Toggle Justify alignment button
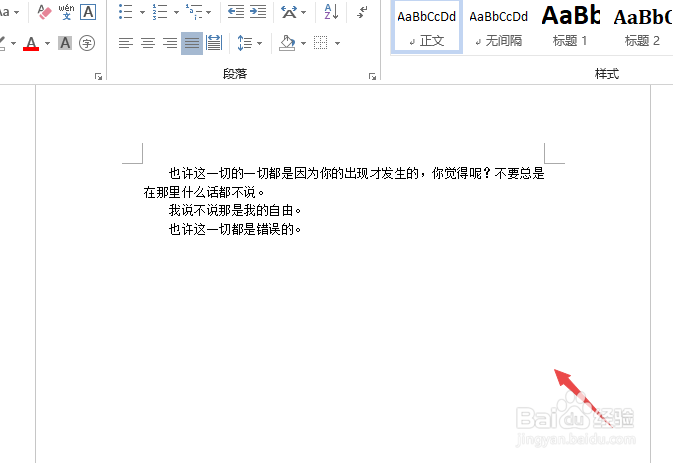This screenshot has width=673, height=463. click(x=192, y=43)
